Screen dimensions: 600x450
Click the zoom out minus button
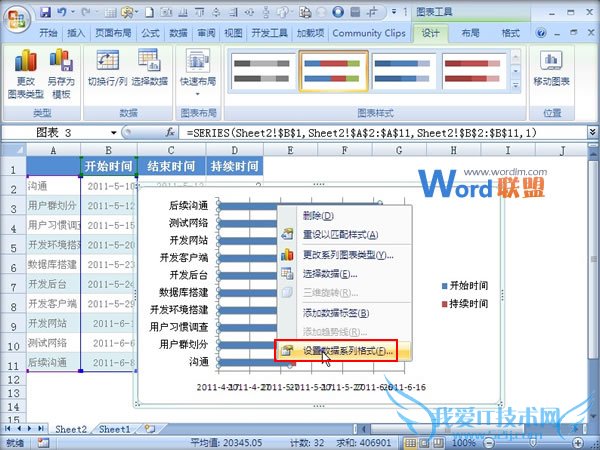coord(488,443)
